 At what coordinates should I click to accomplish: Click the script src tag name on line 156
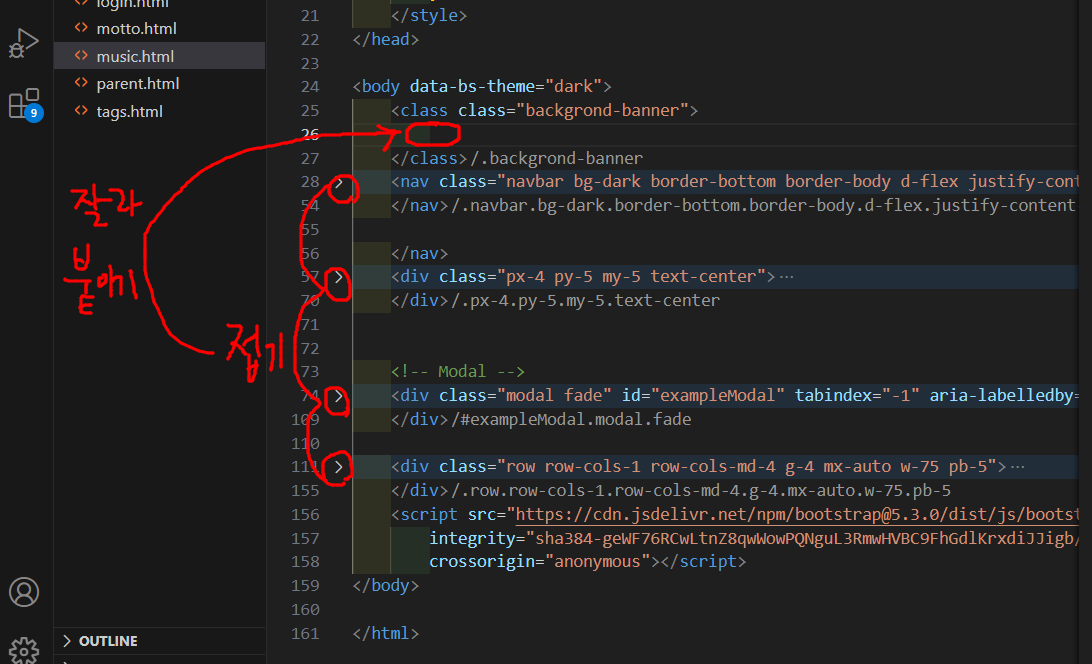(429, 514)
